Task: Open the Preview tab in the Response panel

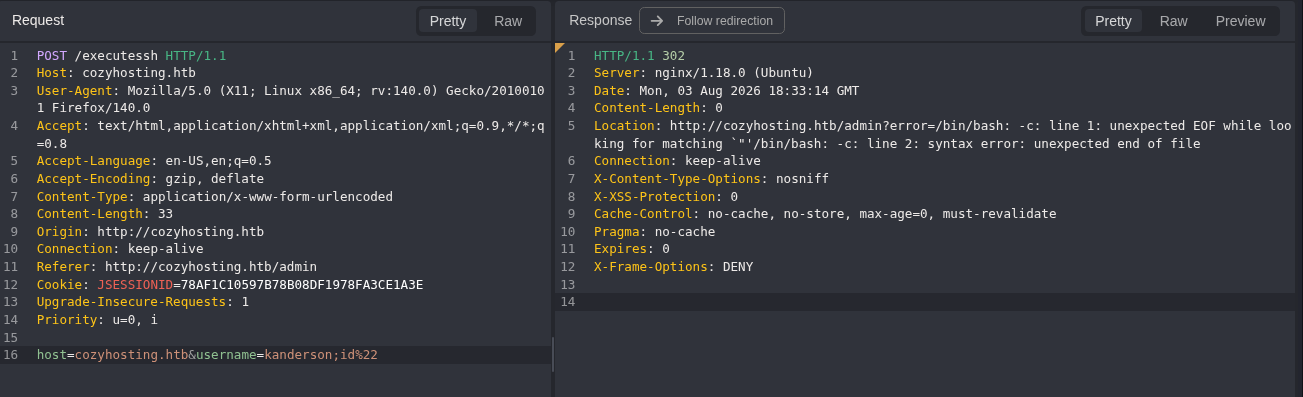Action: point(1240,21)
